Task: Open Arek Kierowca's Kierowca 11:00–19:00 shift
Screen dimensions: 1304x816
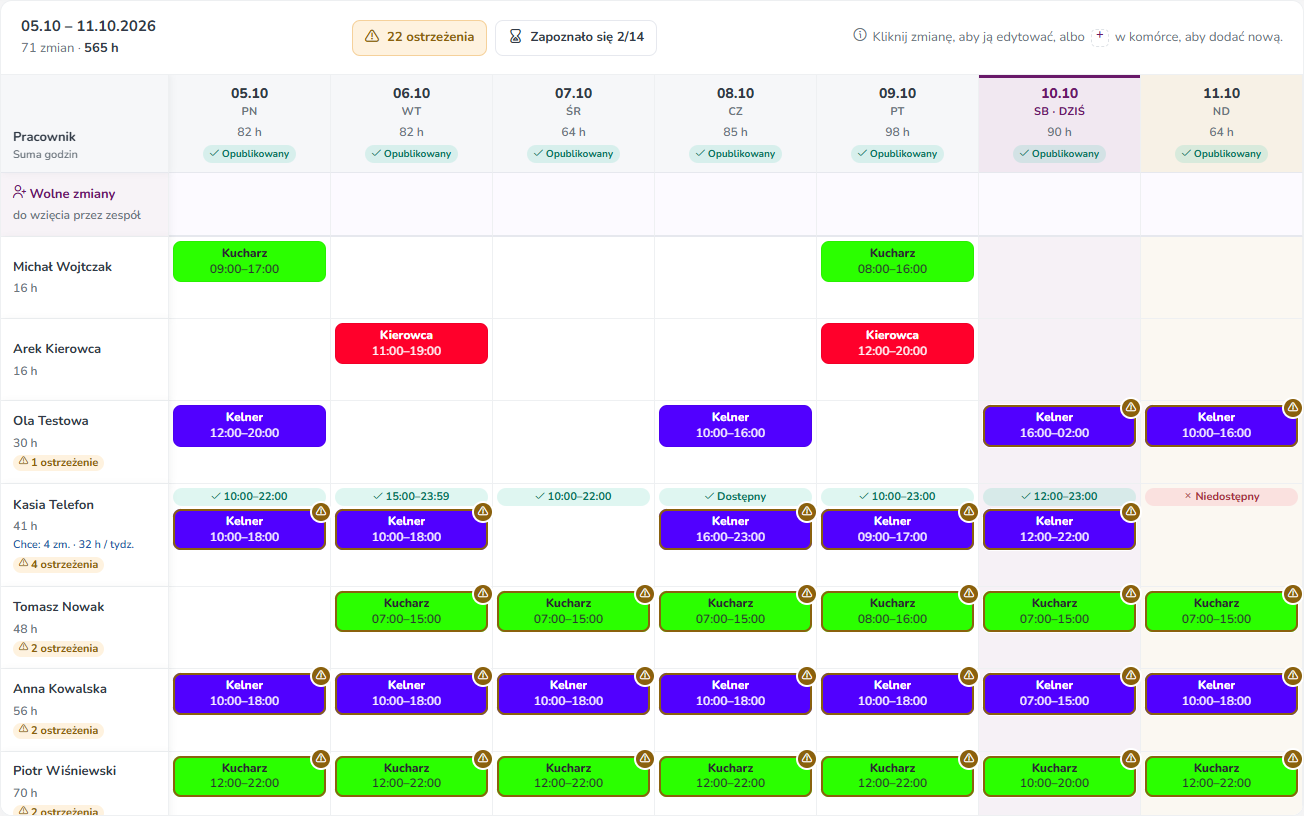Action: click(x=412, y=343)
